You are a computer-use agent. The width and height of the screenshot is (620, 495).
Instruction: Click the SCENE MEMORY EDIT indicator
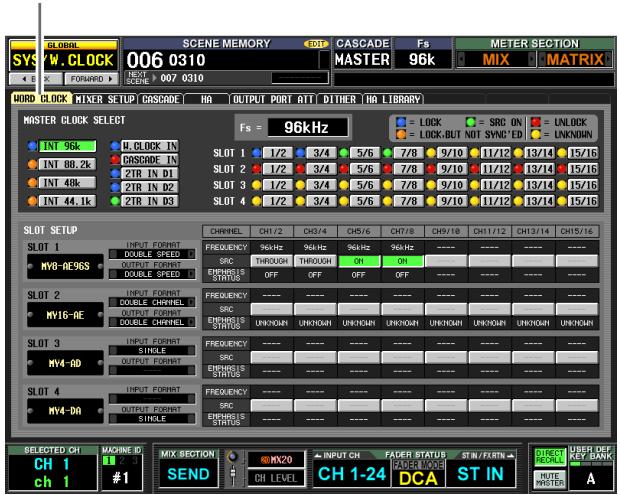[x=316, y=44]
